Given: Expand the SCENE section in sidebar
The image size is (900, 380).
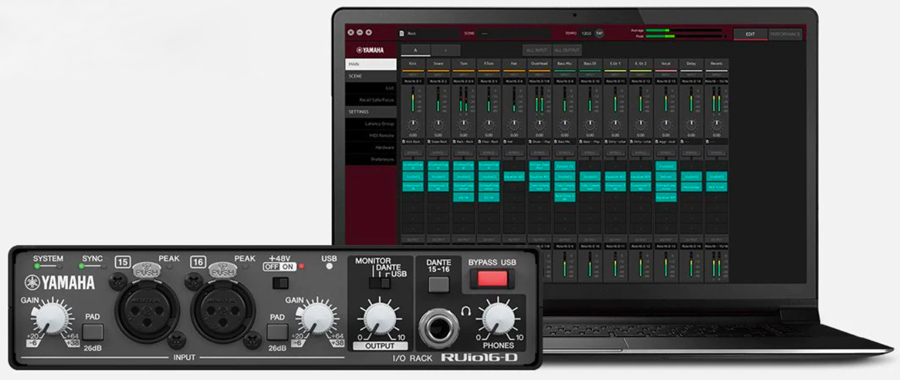Looking at the screenshot, I should point(371,76).
